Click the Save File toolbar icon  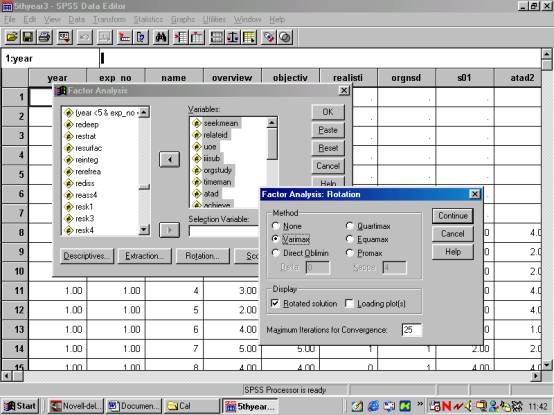pos(28,37)
